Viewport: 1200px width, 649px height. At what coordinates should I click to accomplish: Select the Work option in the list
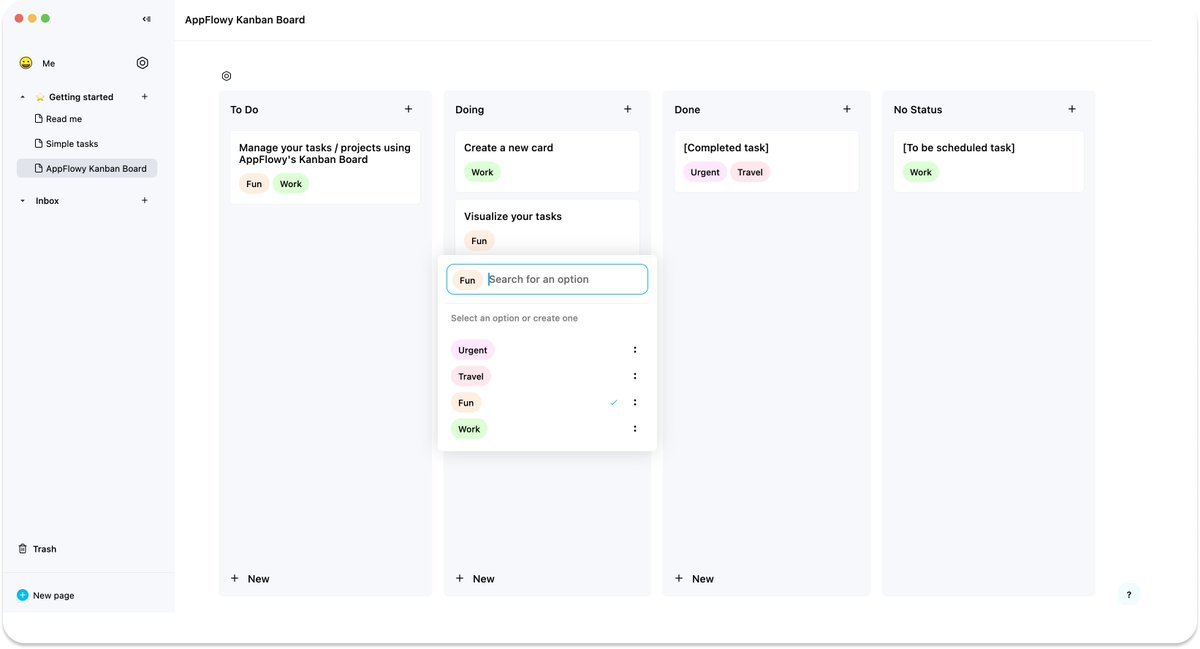point(469,429)
